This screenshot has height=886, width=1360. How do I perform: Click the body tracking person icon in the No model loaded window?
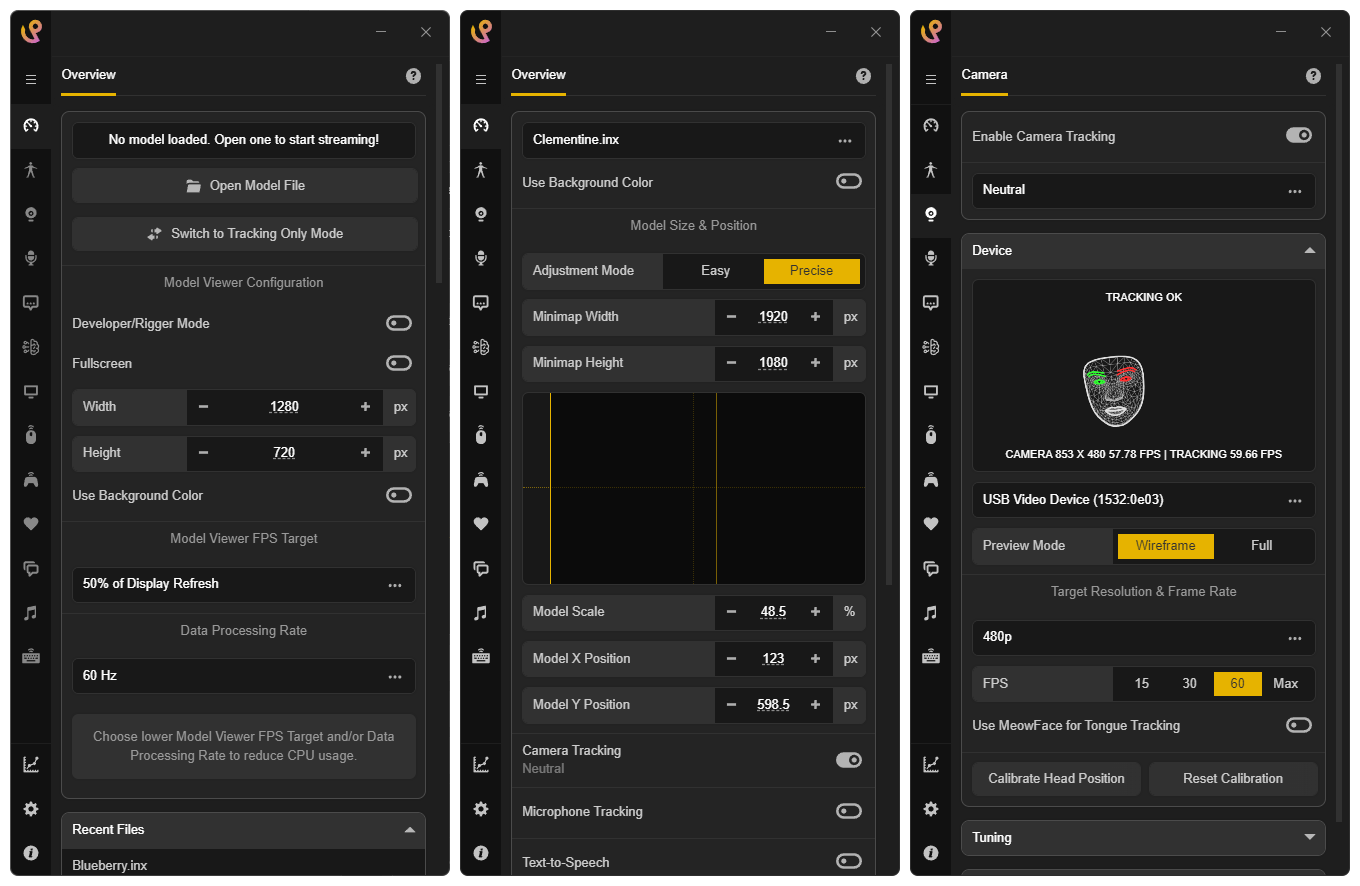[31, 170]
